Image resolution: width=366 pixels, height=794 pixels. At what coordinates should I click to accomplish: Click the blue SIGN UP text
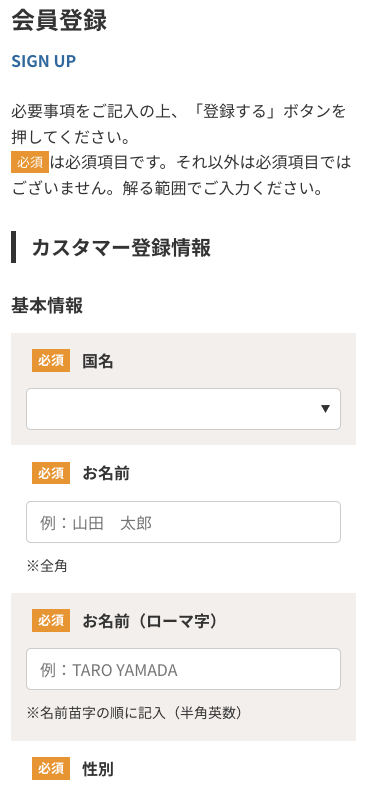[x=44, y=61]
